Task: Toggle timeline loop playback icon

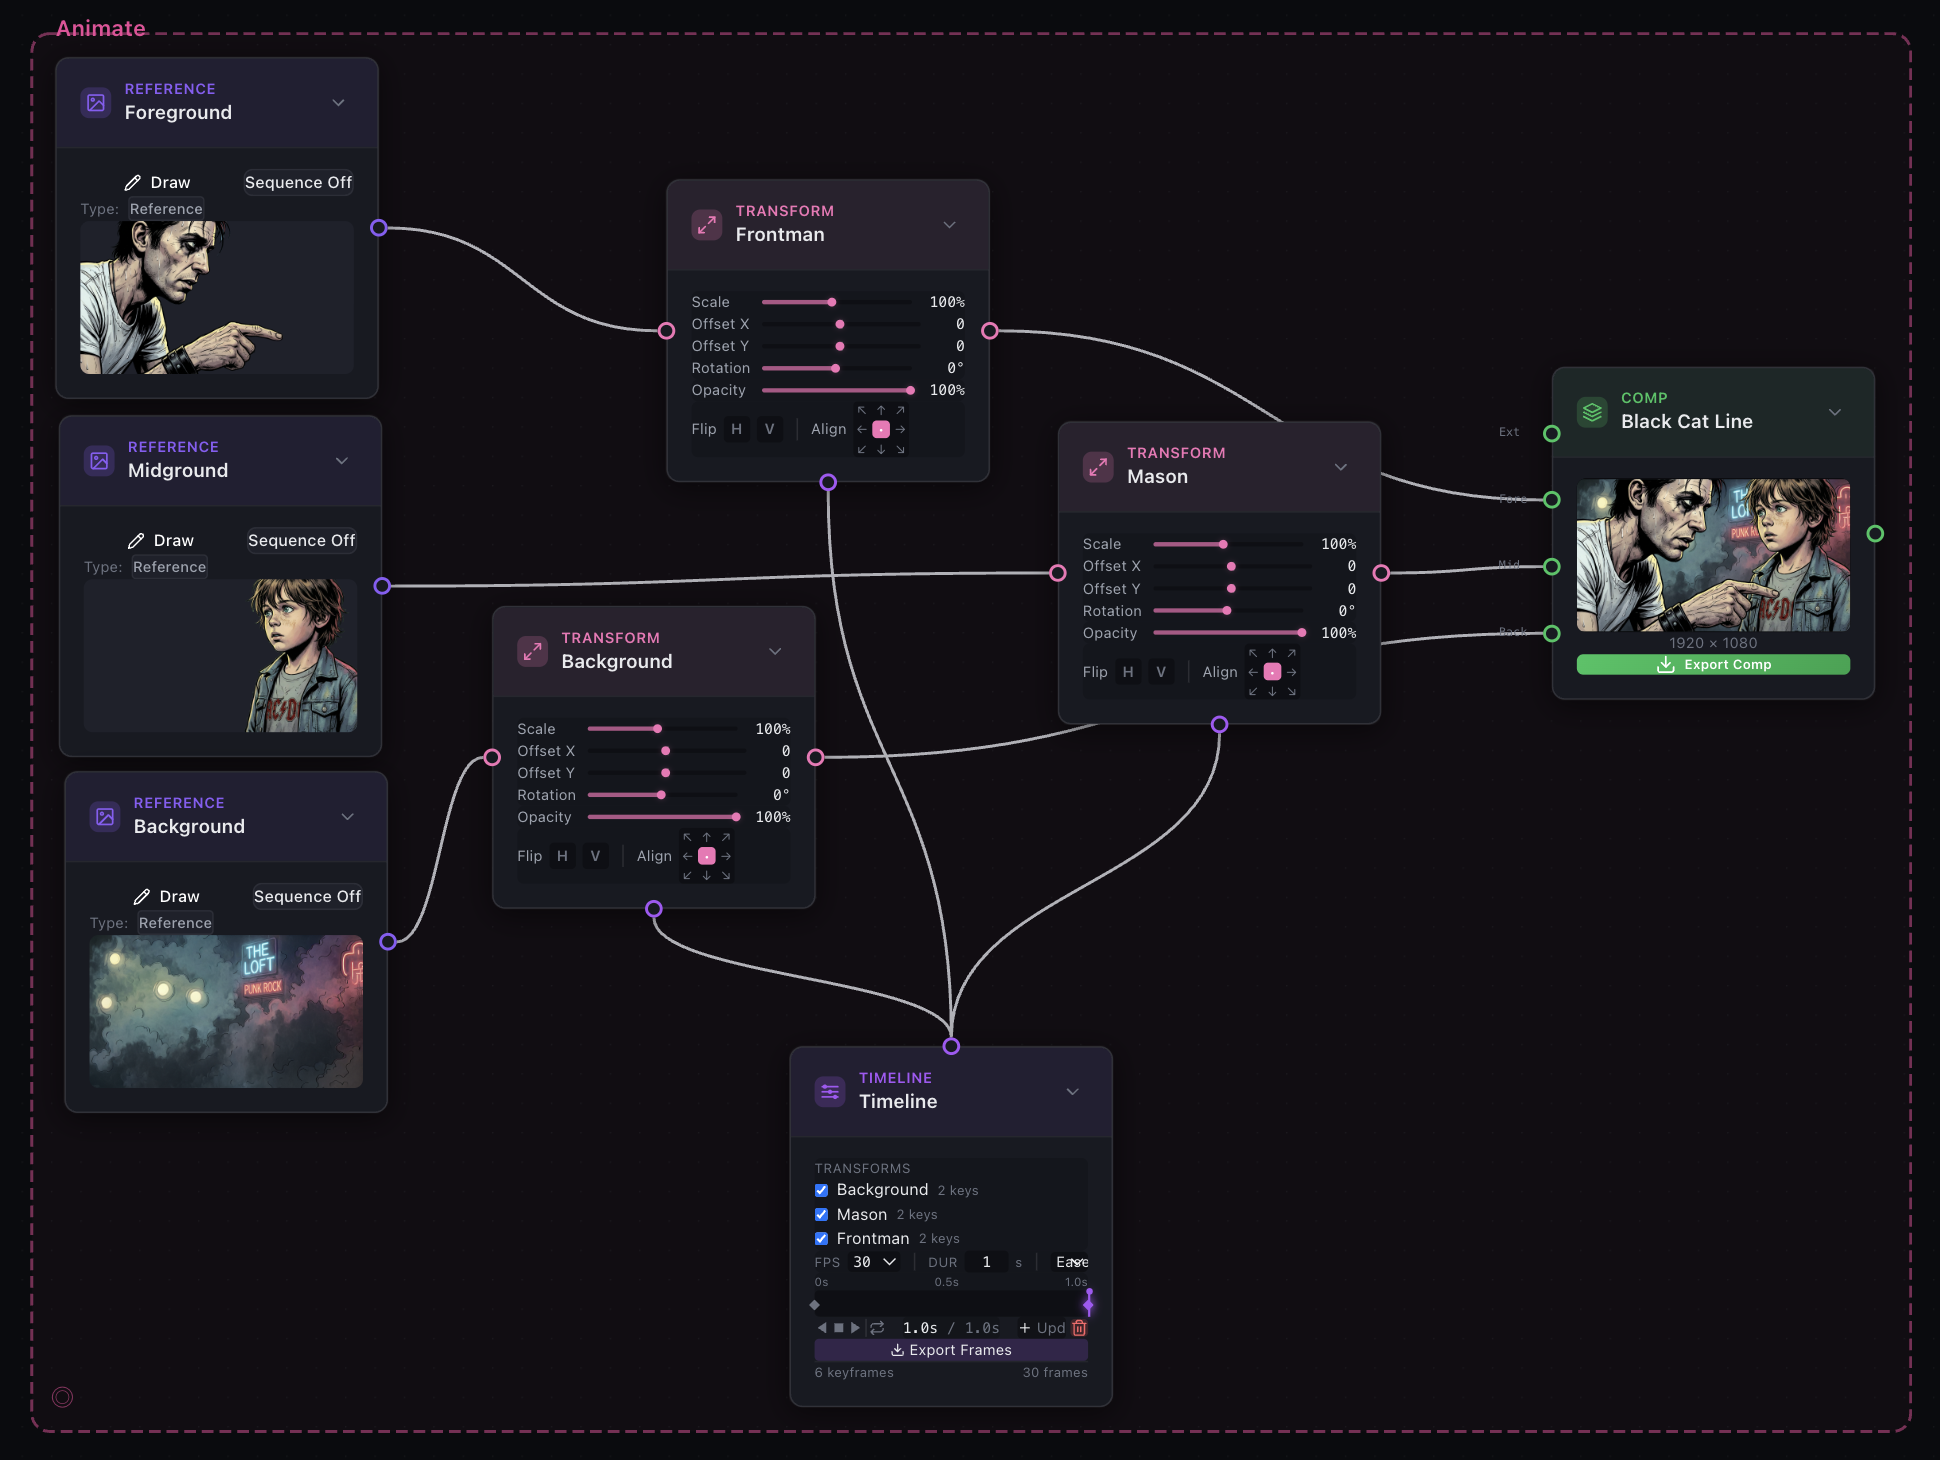Action: pyautogui.click(x=877, y=1328)
